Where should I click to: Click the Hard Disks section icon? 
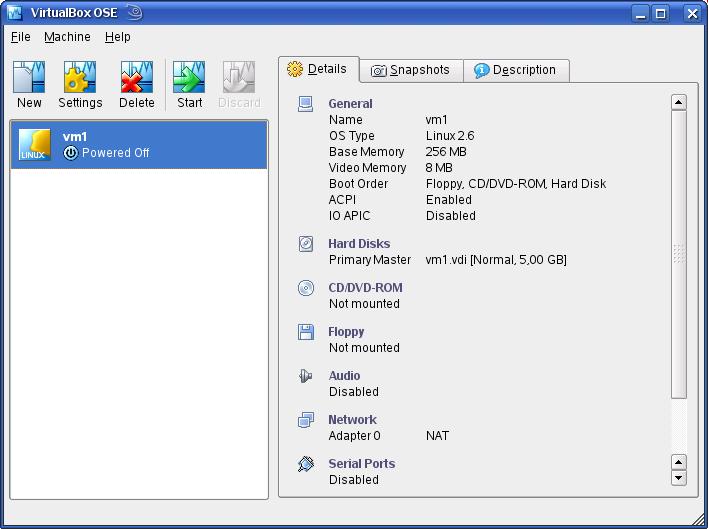point(306,244)
